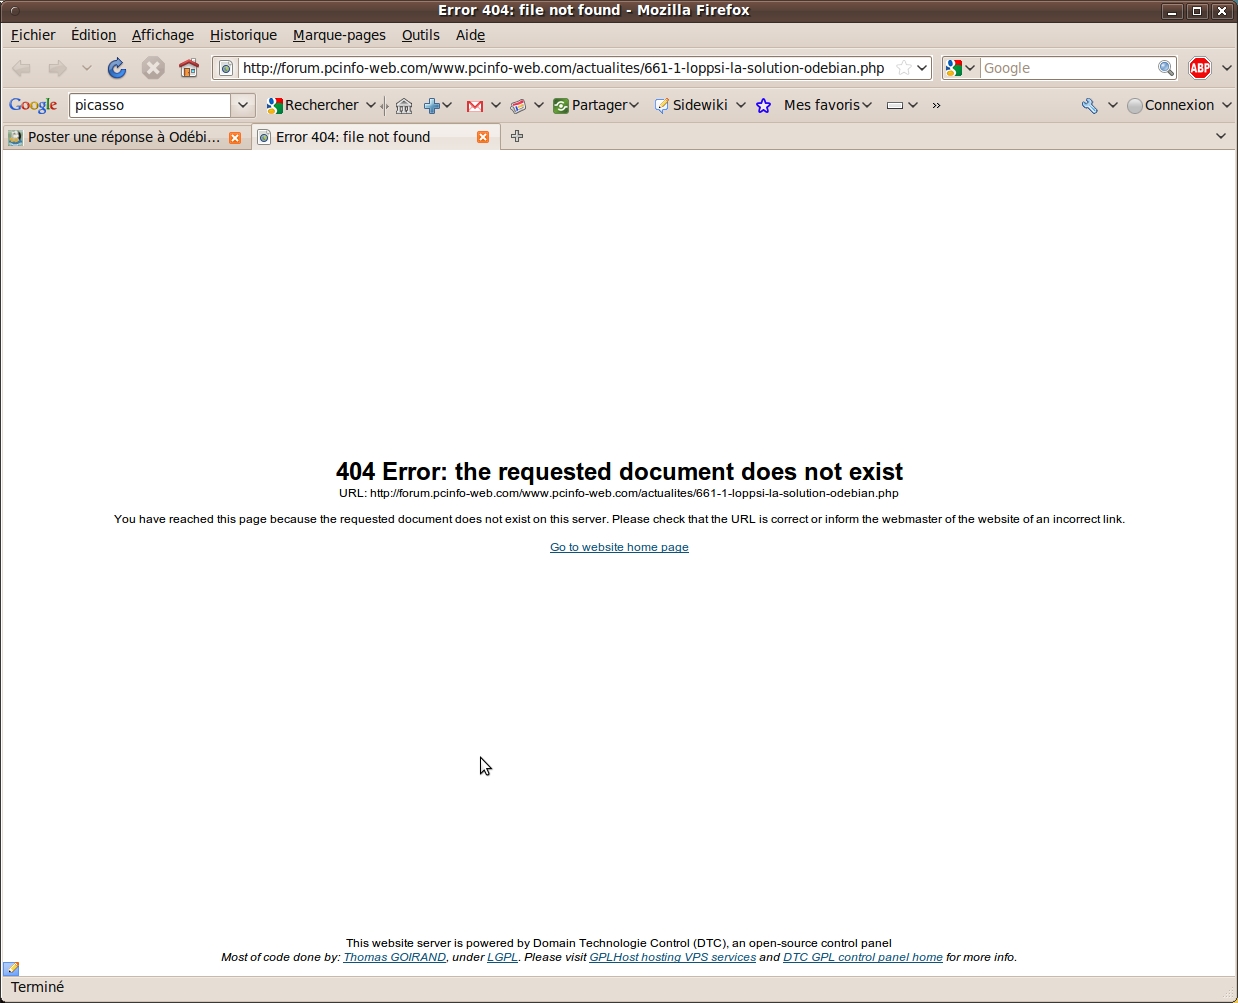This screenshot has width=1238, height=1003.
Task: Open the Historique menu
Action: [243, 35]
